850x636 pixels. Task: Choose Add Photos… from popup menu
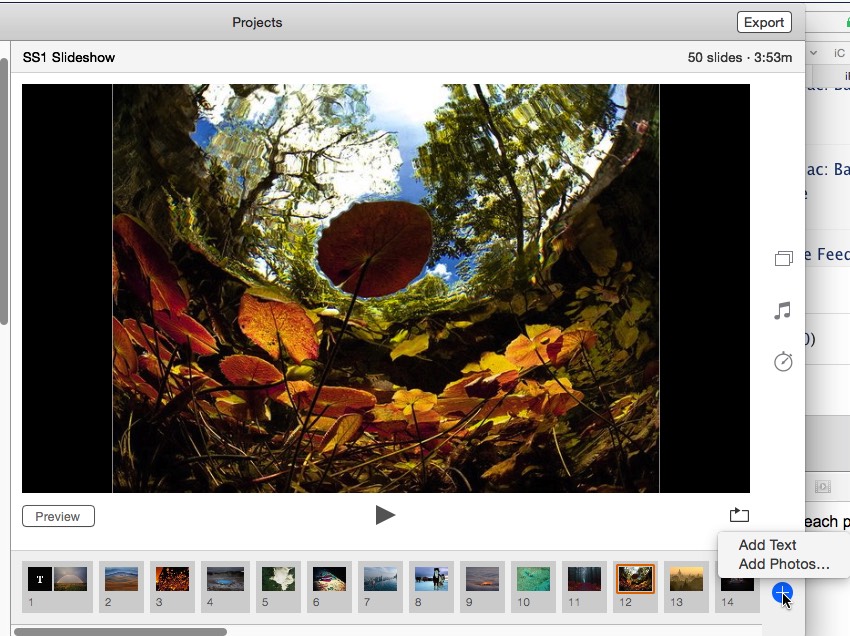tap(783, 564)
